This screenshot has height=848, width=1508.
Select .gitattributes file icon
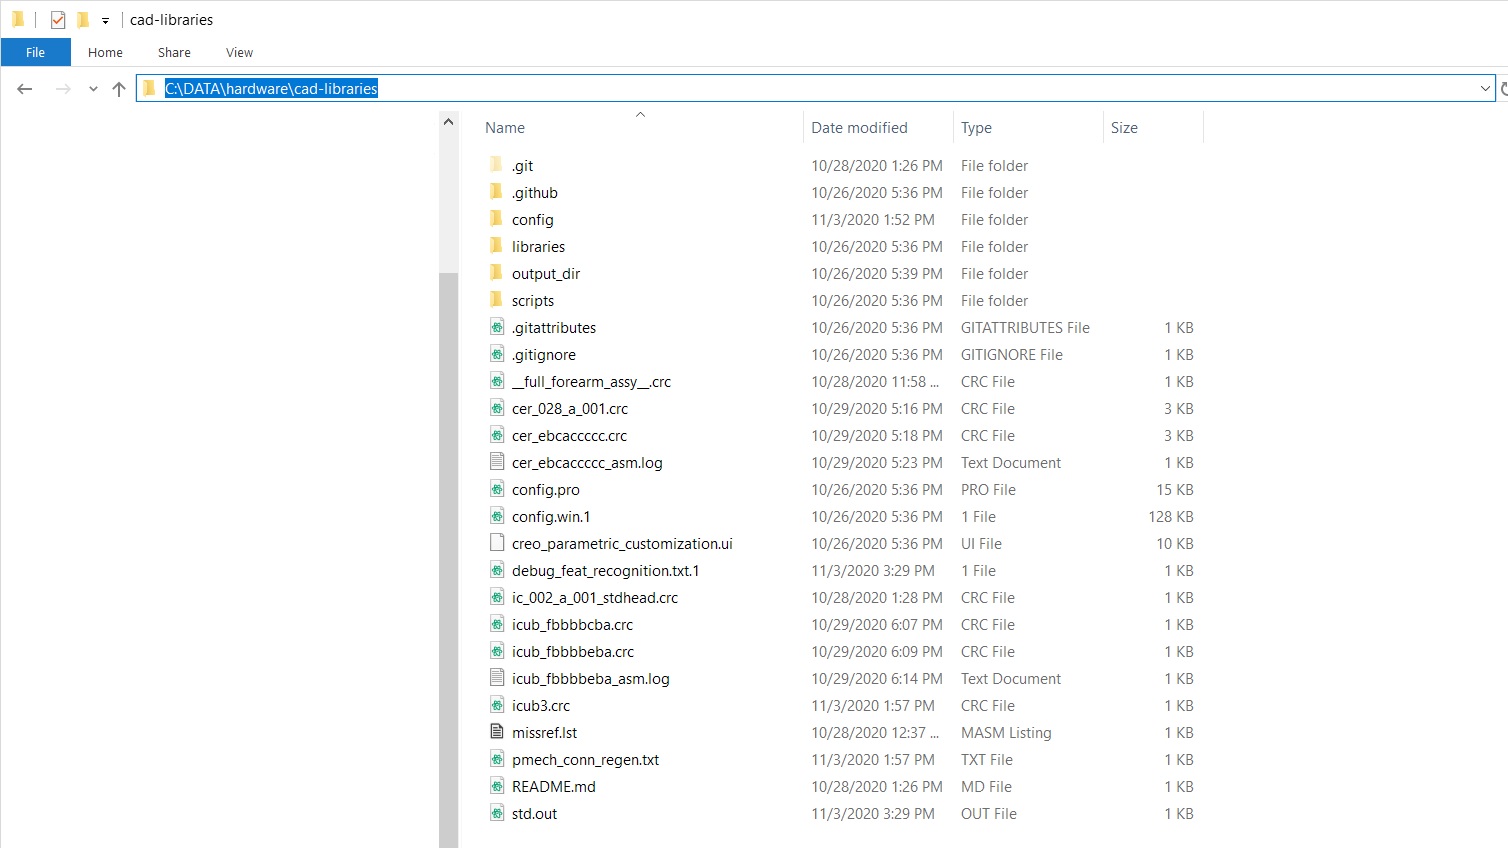[497, 327]
